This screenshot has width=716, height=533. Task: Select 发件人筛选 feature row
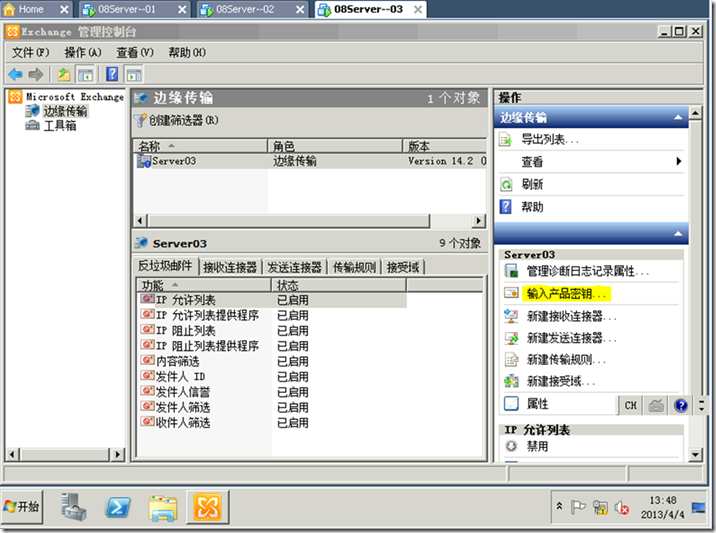coord(272,407)
